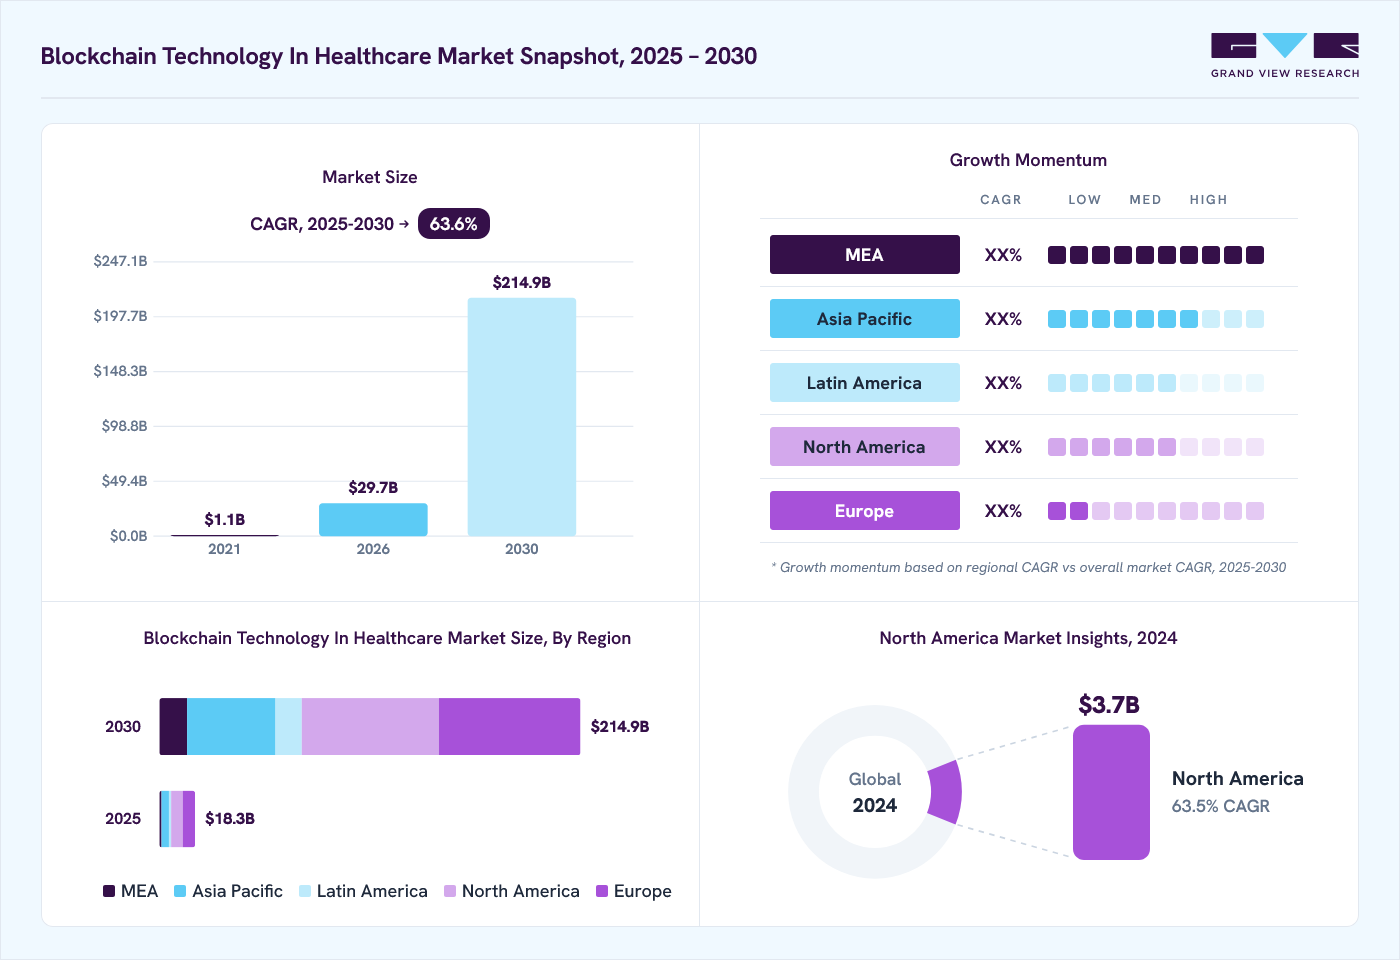Click the North America Market Insights heading
Screen dimensions: 1400x960
1028,638
